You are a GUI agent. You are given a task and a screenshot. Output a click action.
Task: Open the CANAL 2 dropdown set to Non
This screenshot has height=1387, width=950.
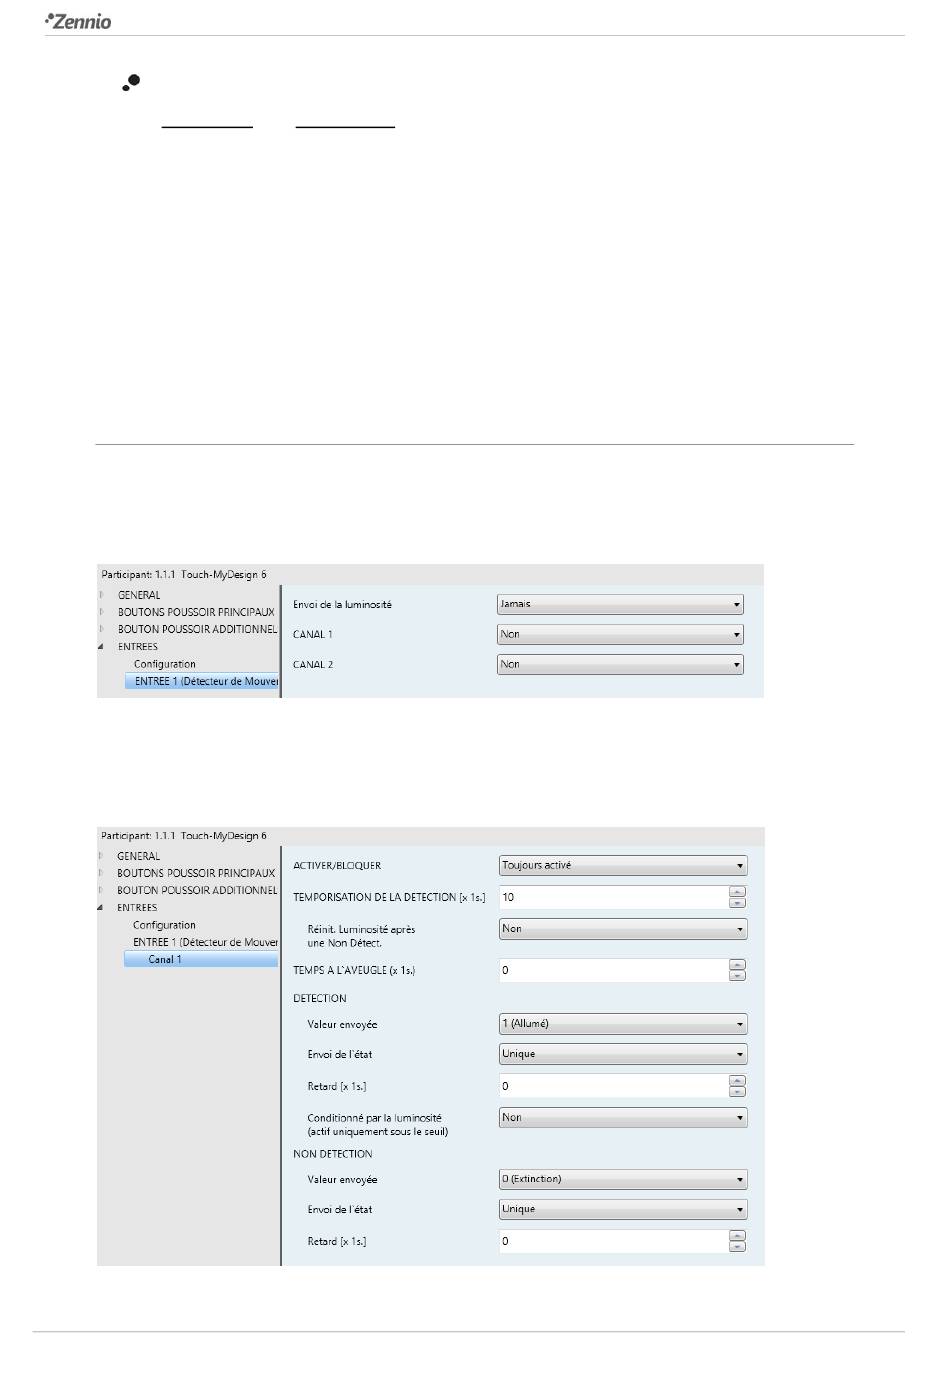click(620, 664)
